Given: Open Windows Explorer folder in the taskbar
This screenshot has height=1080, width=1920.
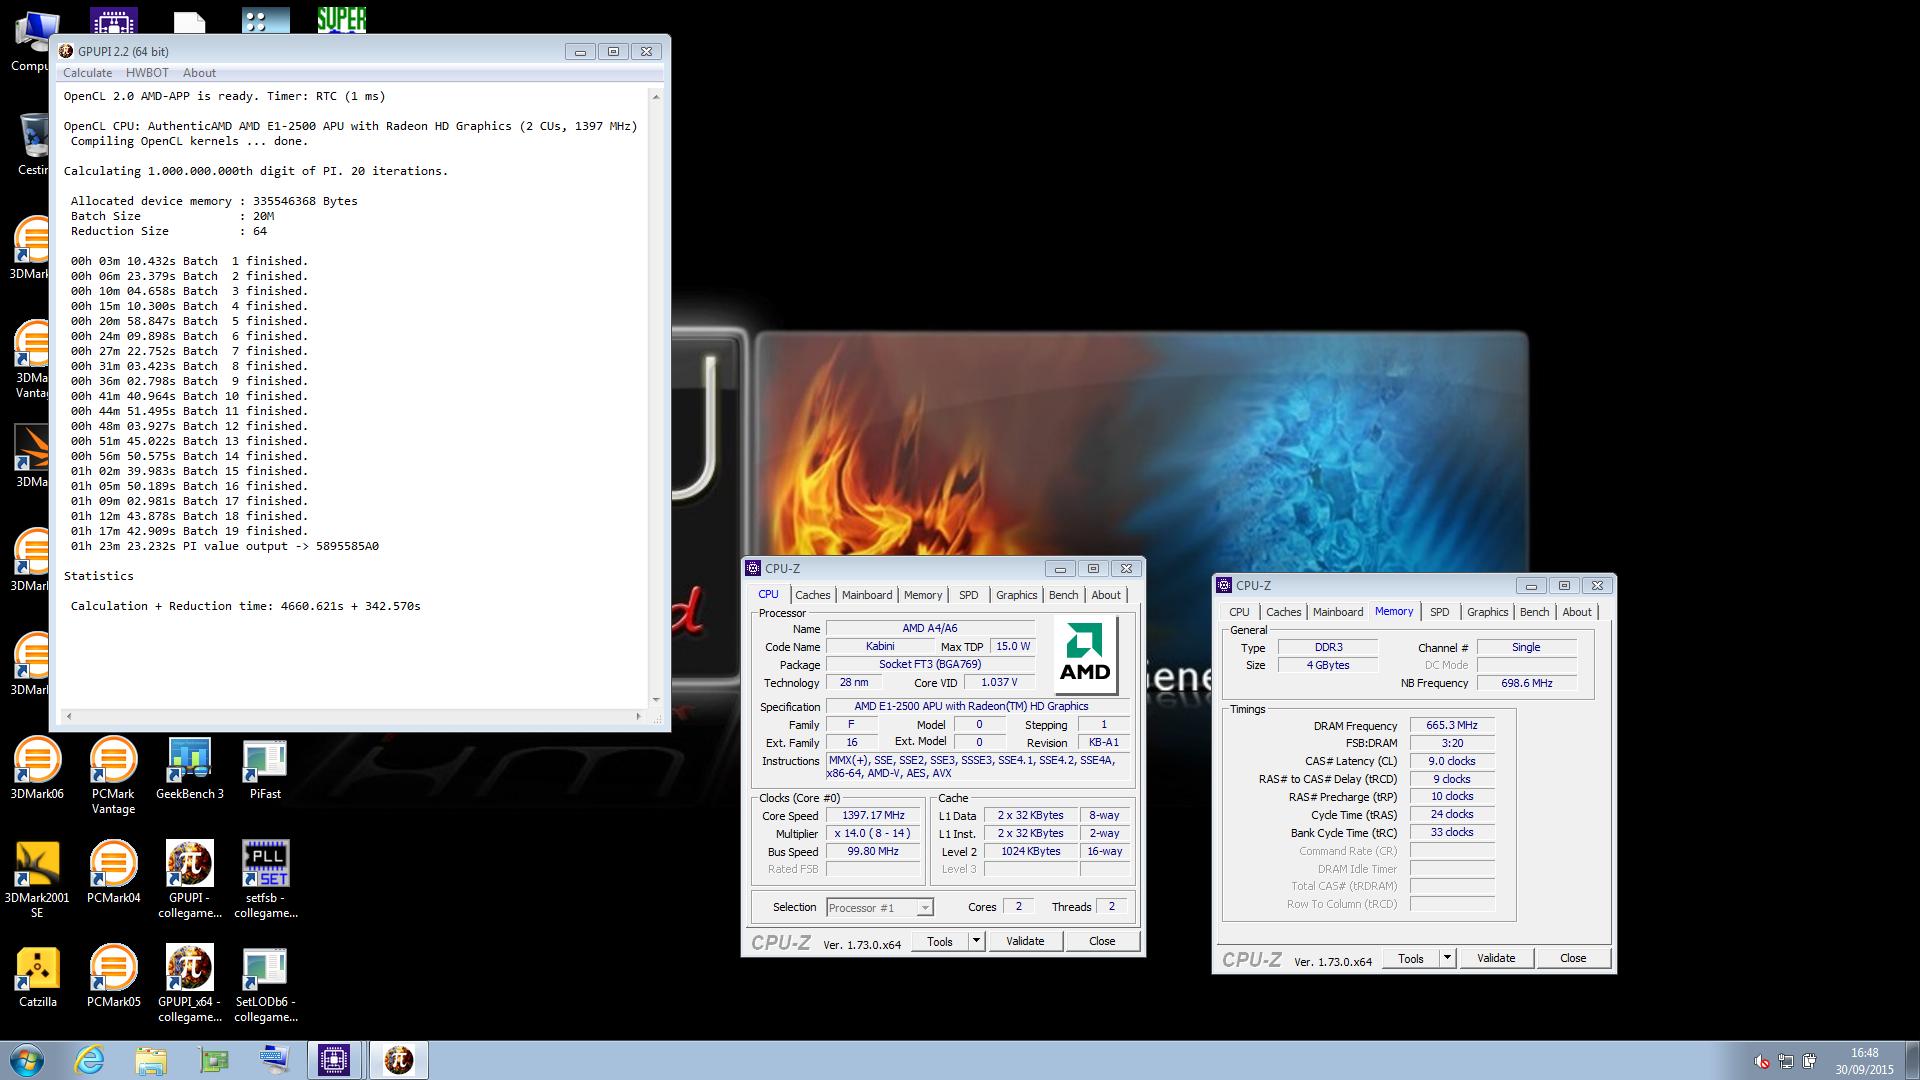Looking at the screenshot, I should click(x=151, y=1060).
